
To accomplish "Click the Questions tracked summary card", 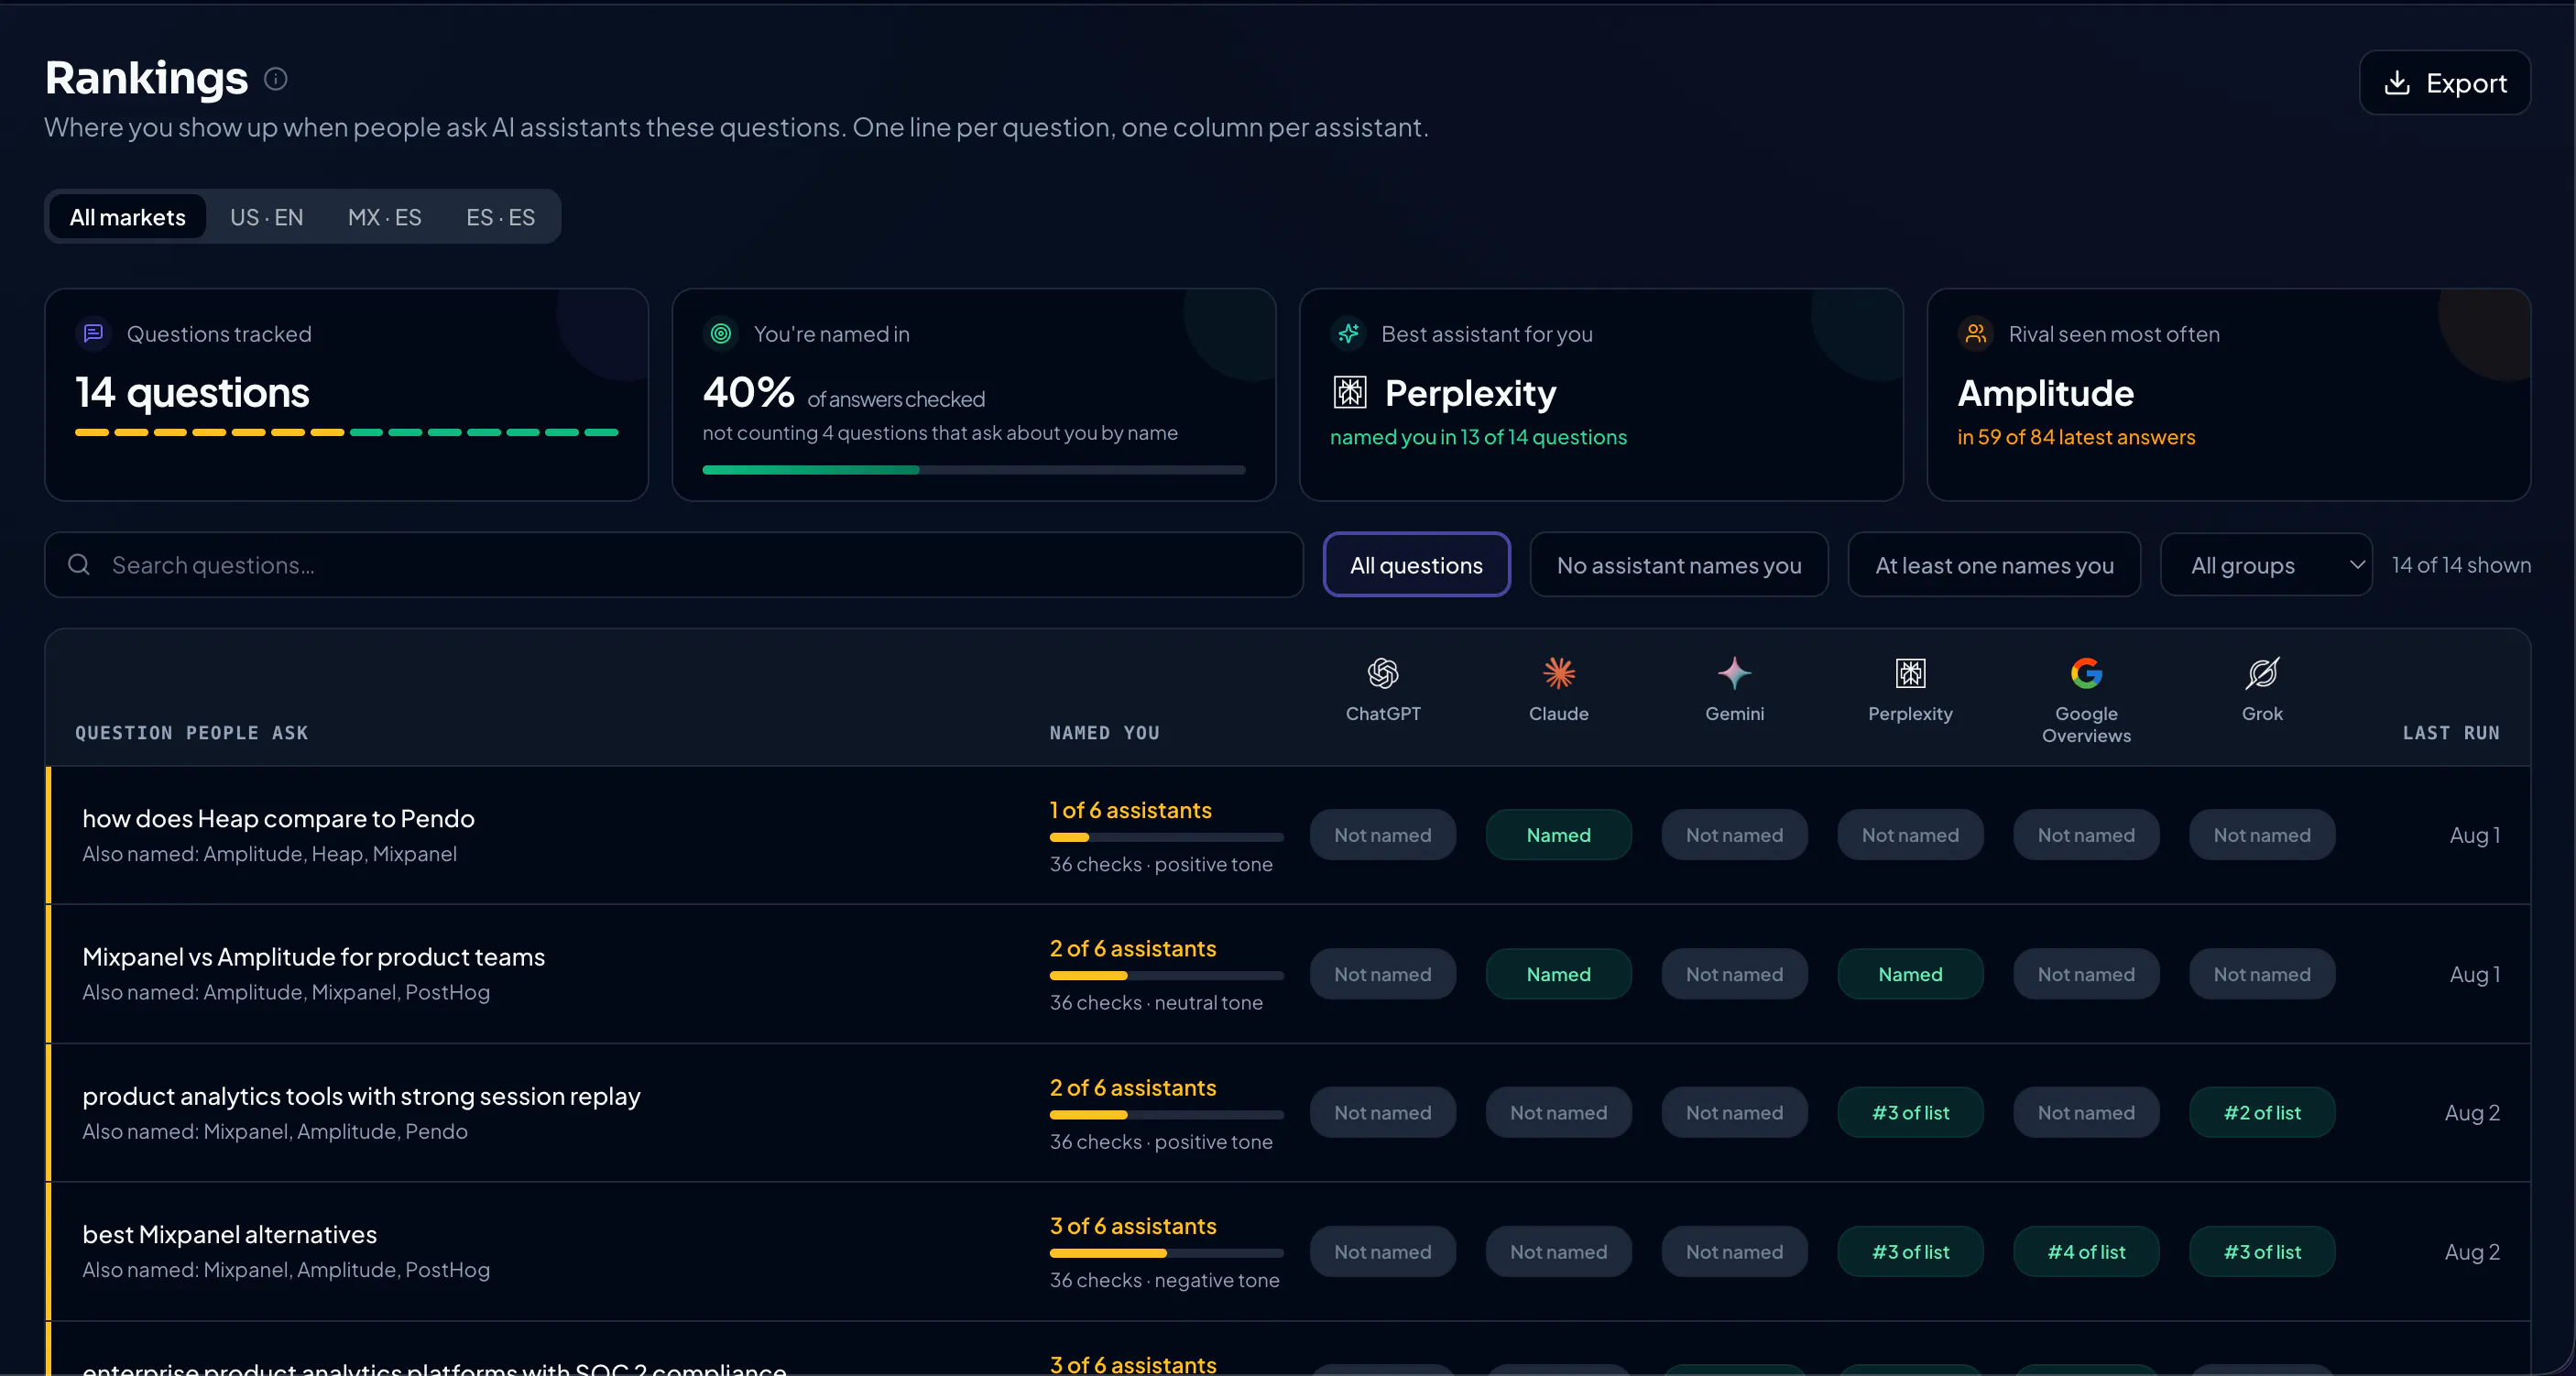I will [x=346, y=395].
